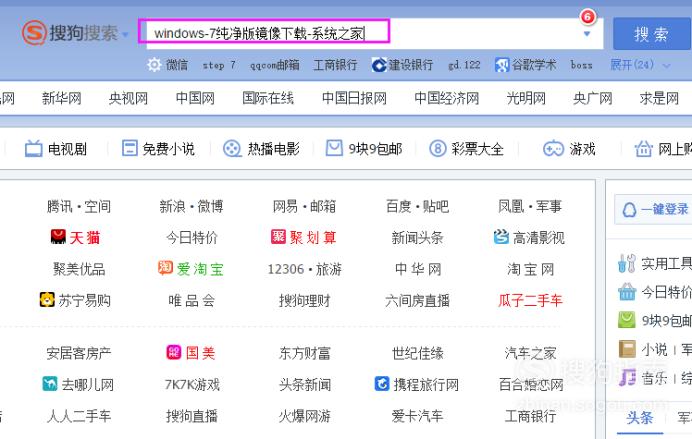692x439 pixels.
Task: Click the 国美 pink logo icon
Action: point(173,352)
